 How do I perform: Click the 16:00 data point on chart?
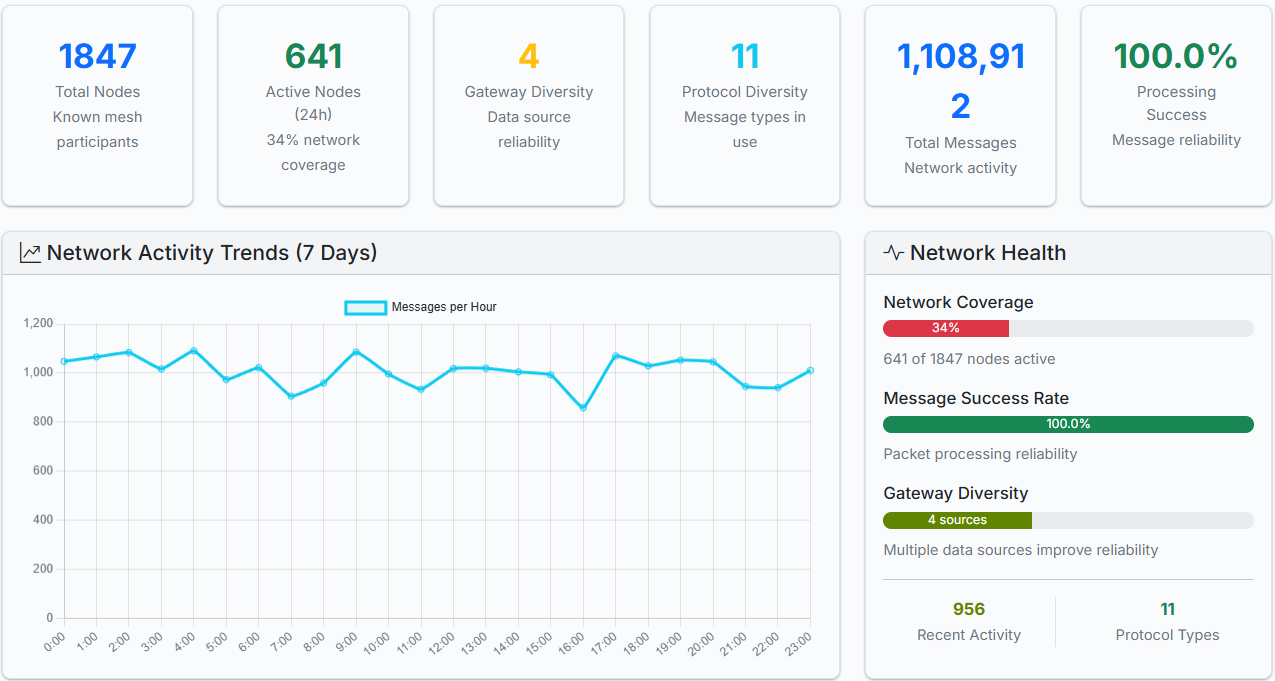[583, 408]
